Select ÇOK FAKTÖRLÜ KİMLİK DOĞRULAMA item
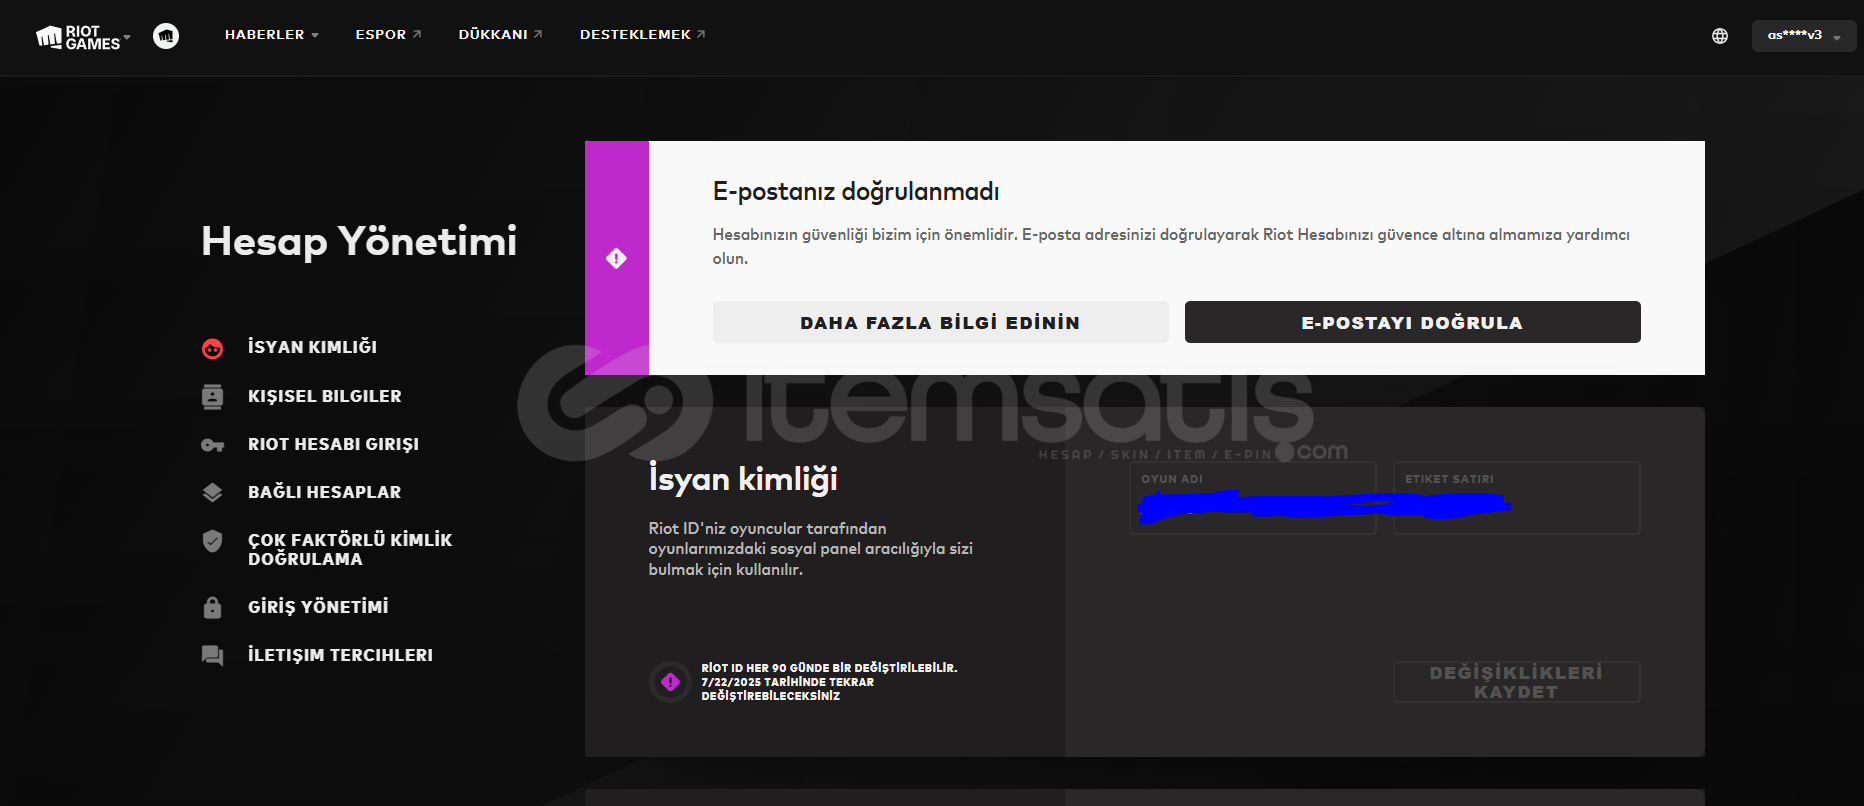Image resolution: width=1864 pixels, height=806 pixels. [350, 549]
